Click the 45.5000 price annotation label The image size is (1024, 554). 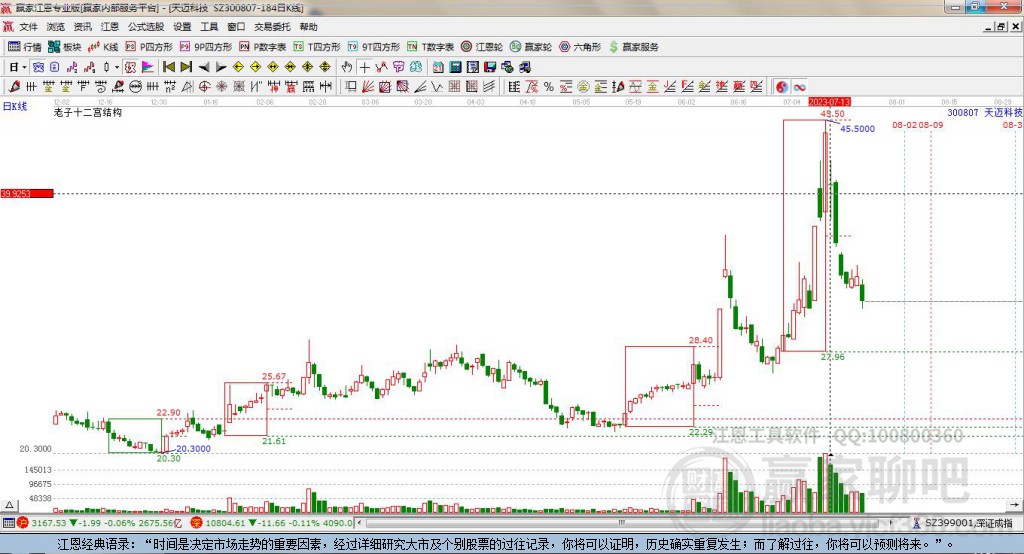pyautogui.click(x=857, y=129)
